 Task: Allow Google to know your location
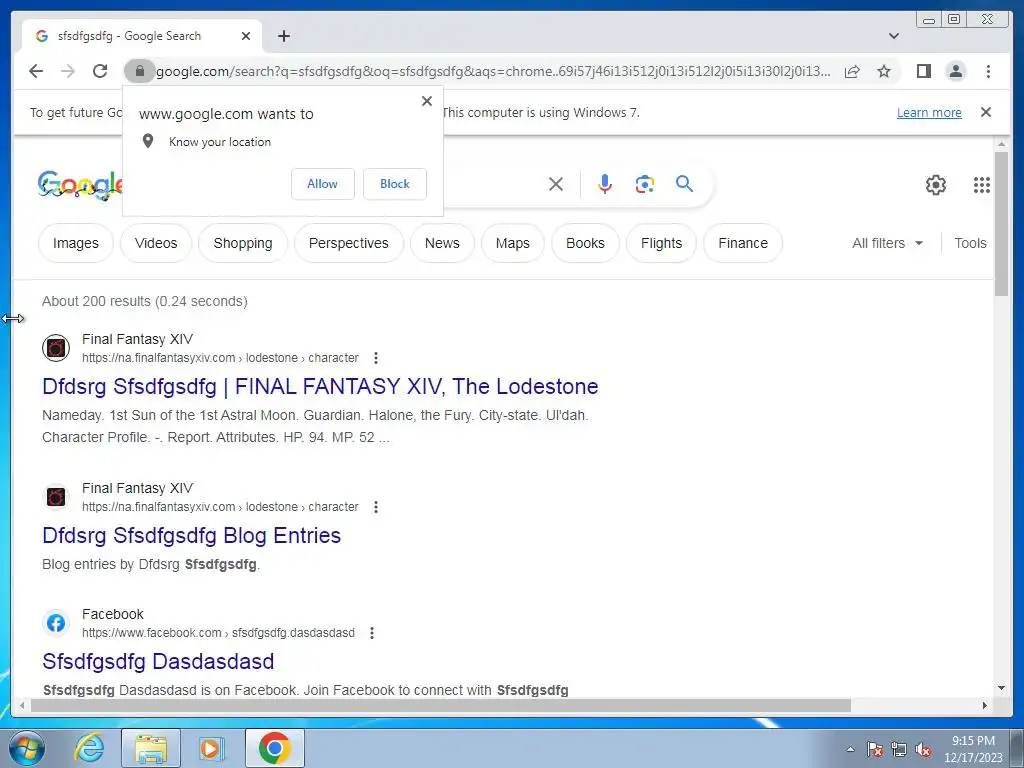323,184
